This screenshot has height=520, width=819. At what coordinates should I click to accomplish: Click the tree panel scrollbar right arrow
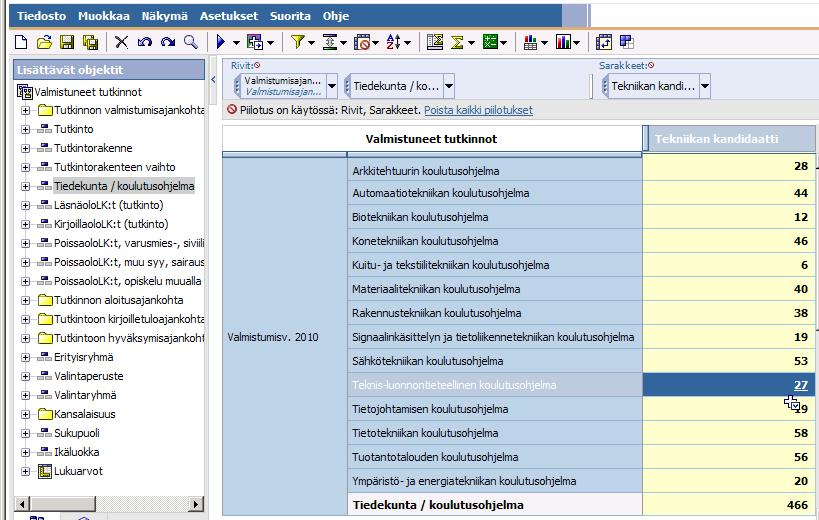coord(196,504)
